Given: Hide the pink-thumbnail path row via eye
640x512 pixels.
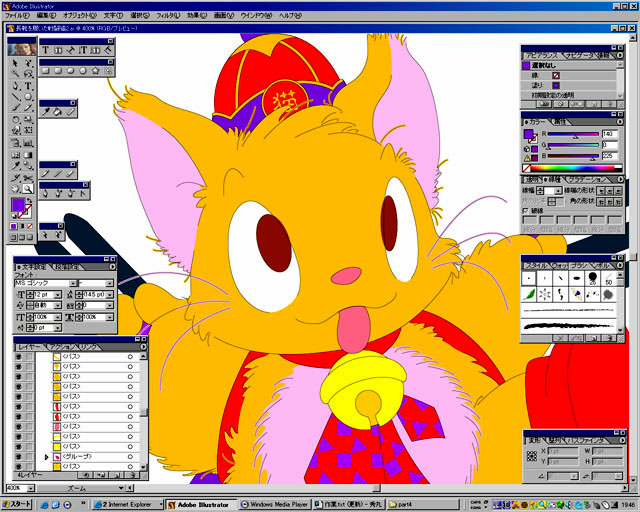Looking at the screenshot, I should coord(18,427).
